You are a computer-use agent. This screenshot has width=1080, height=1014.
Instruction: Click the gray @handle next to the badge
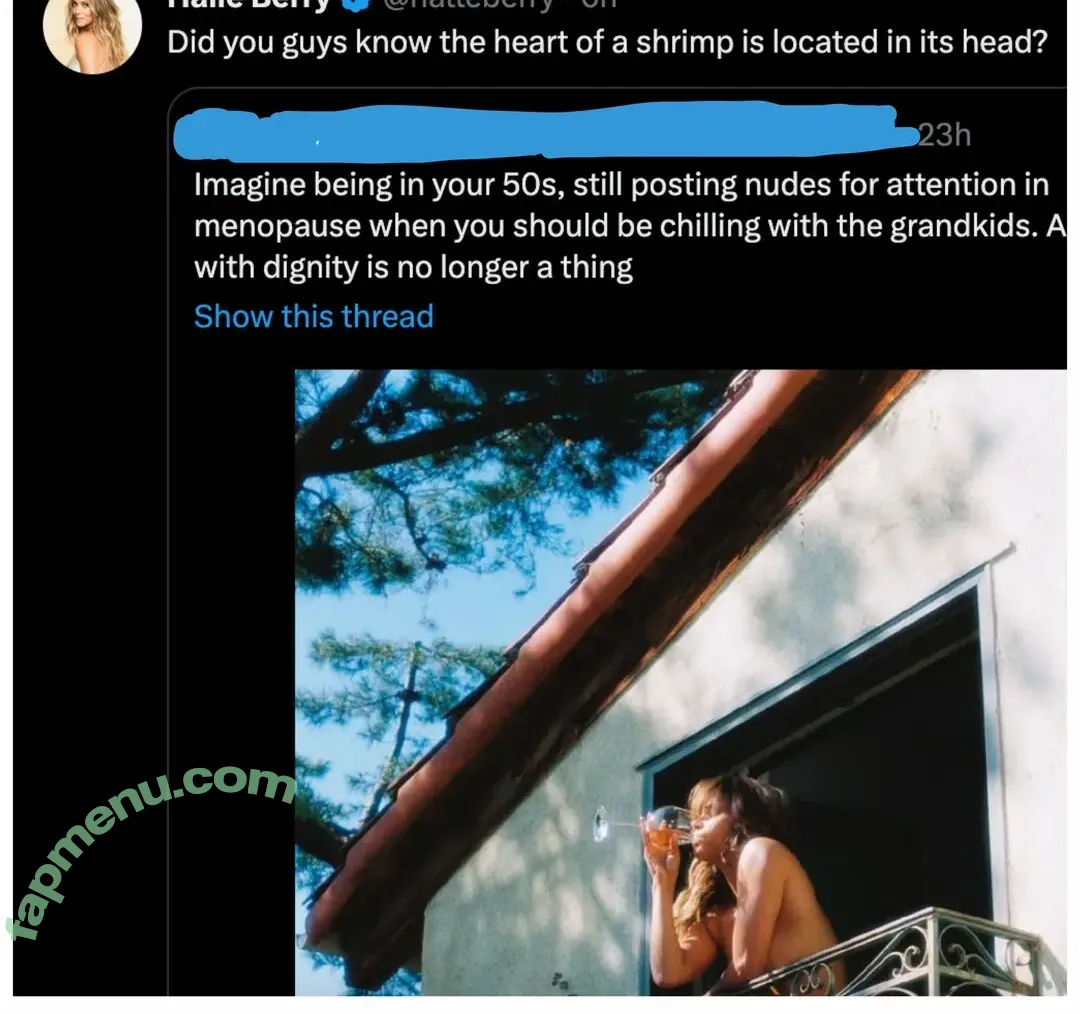click(x=468, y=4)
